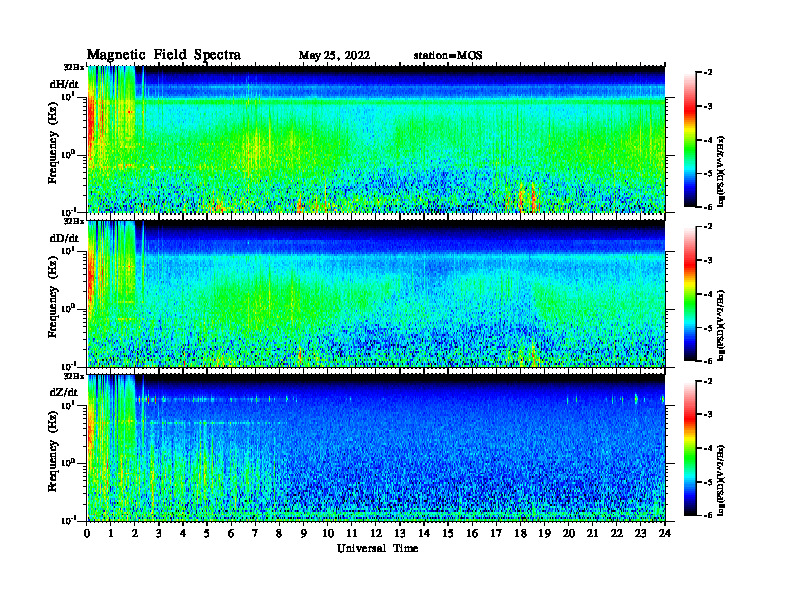
Task: Click the log PSD unit label beside dZ/dt colorbar
Action: [721, 481]
